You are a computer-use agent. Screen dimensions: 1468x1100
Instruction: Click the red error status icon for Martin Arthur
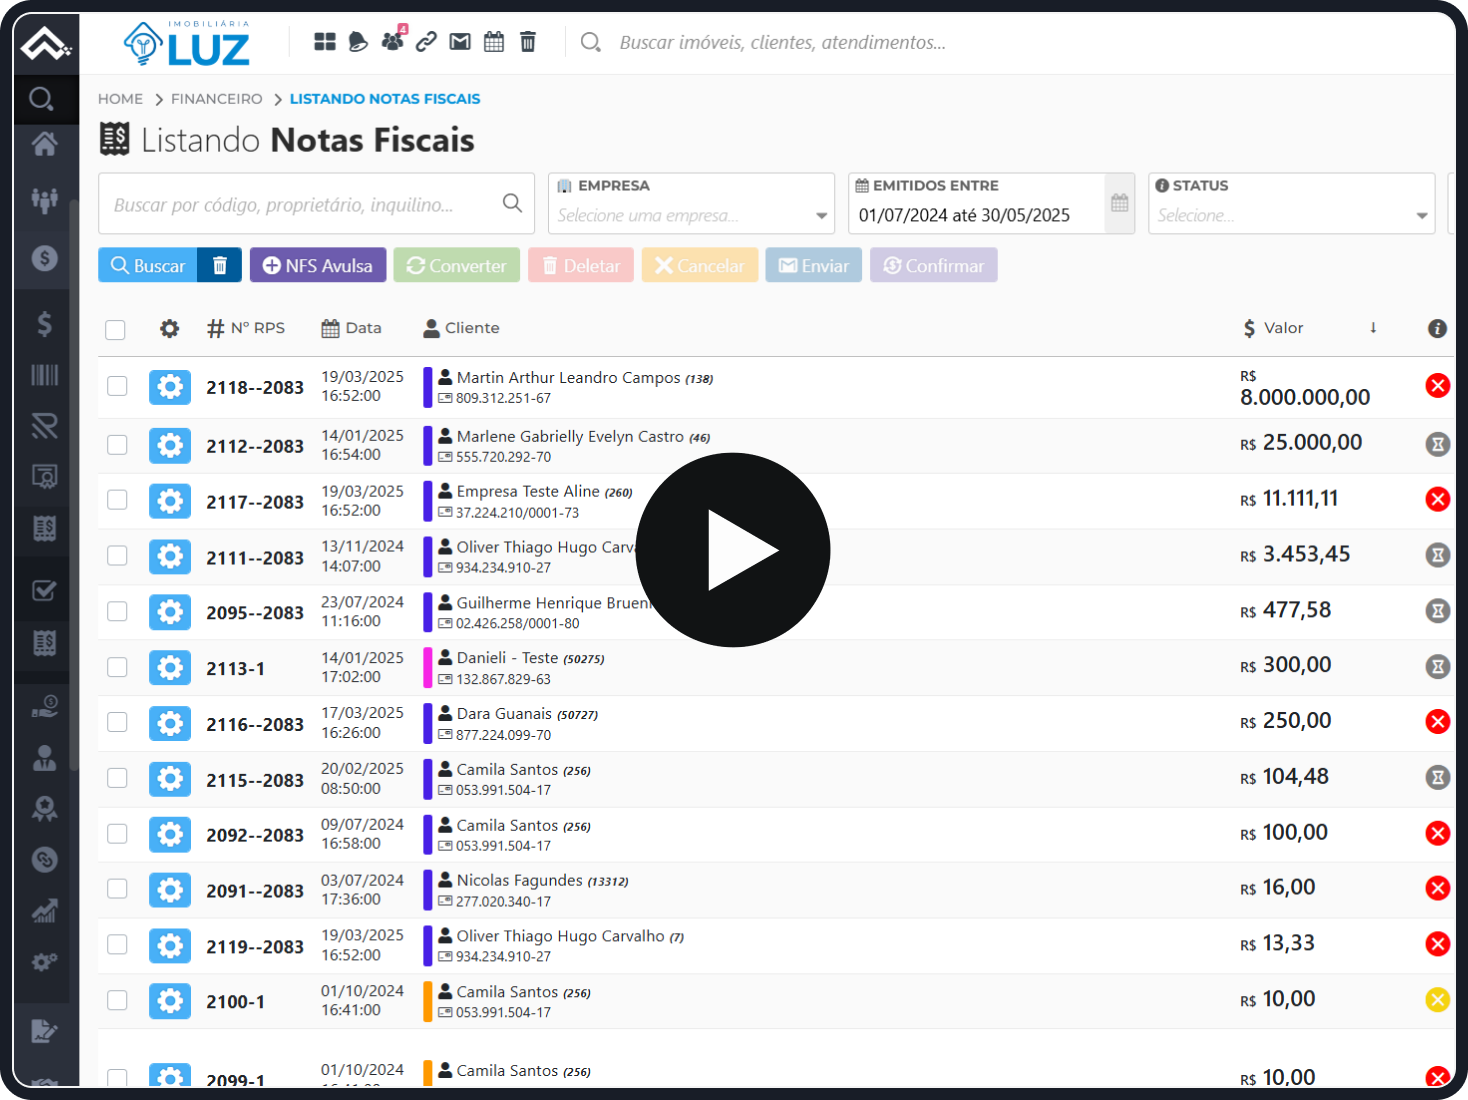tap(1437, 386)
